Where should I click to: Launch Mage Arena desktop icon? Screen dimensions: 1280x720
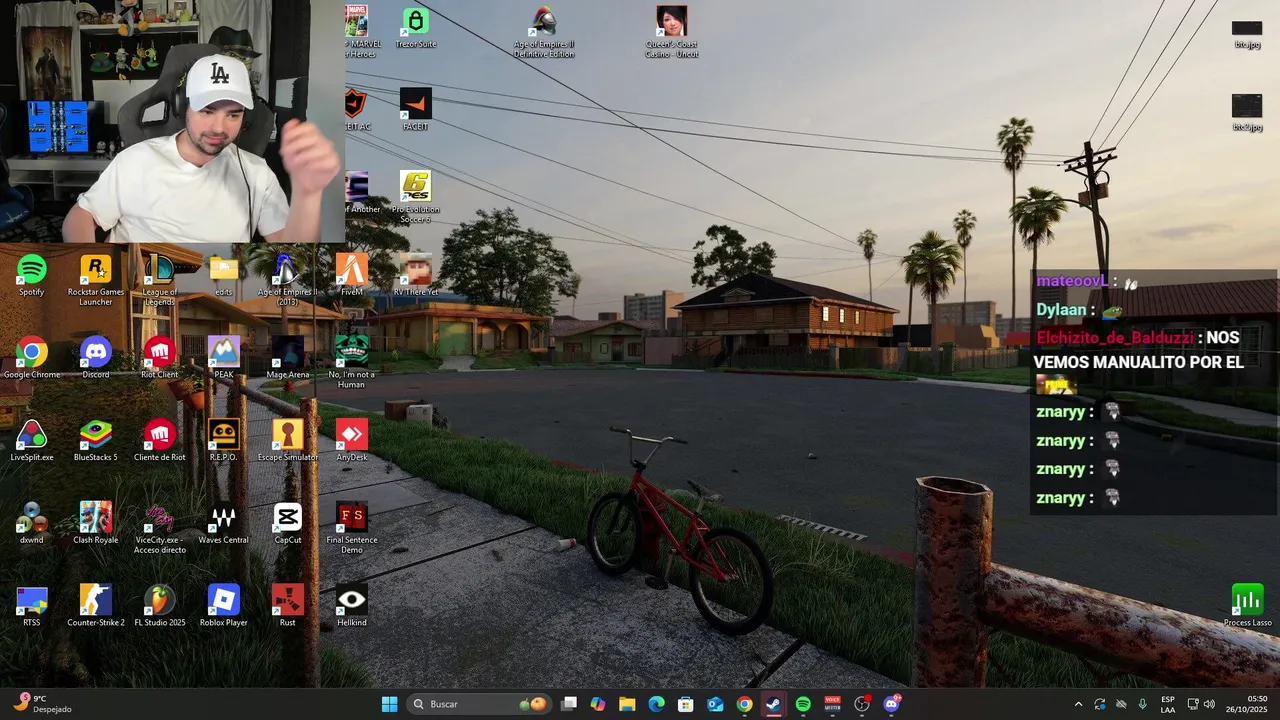pyautogui.click(x=287, y=358)
